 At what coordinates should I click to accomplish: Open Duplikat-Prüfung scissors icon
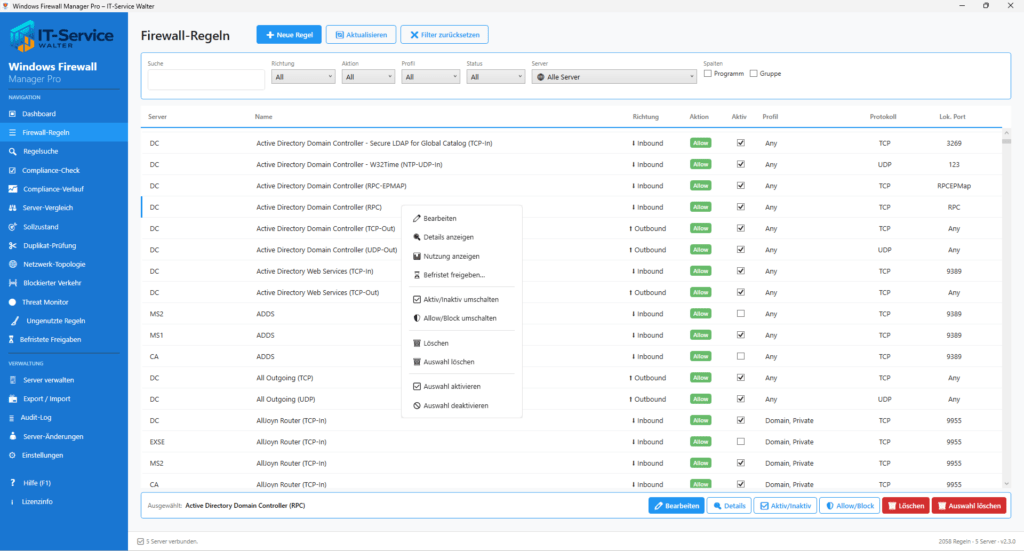pos(12,246)
